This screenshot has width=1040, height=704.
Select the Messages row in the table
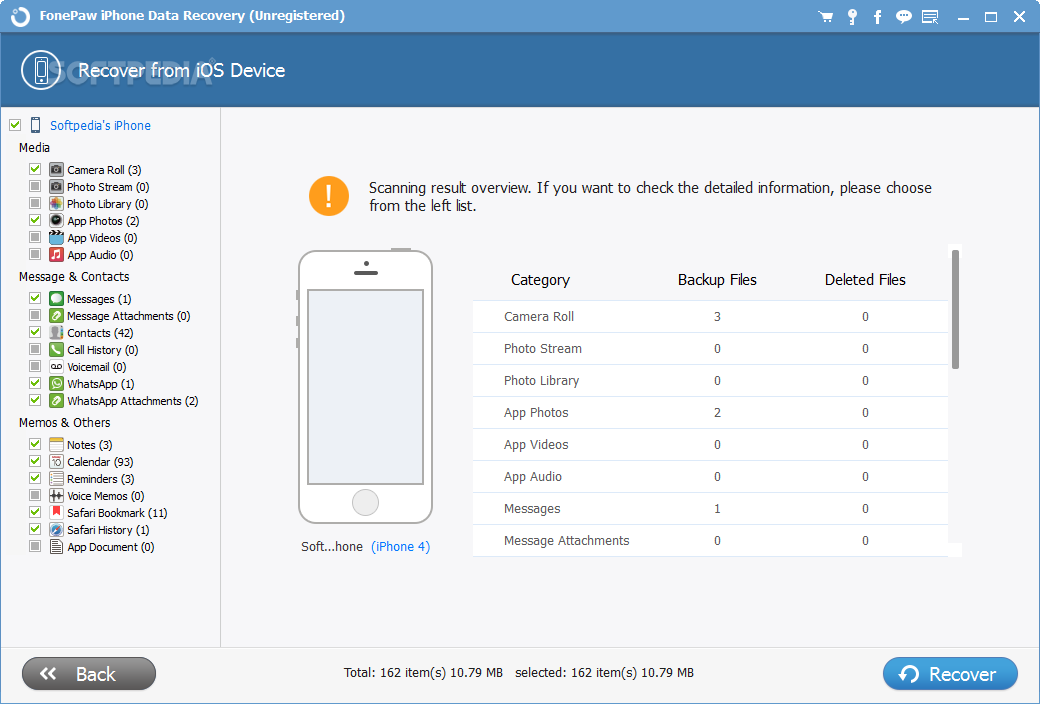[x=710, y=509]
